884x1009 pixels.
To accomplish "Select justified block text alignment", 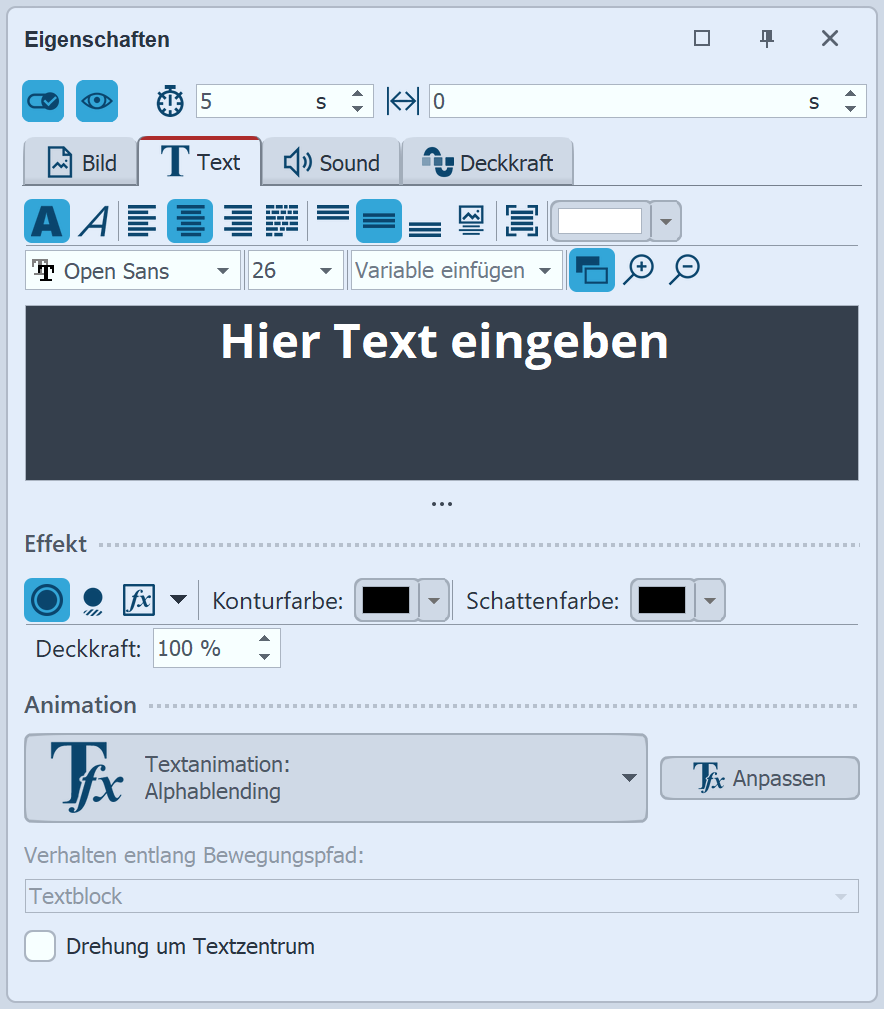I will coord(283,220).
